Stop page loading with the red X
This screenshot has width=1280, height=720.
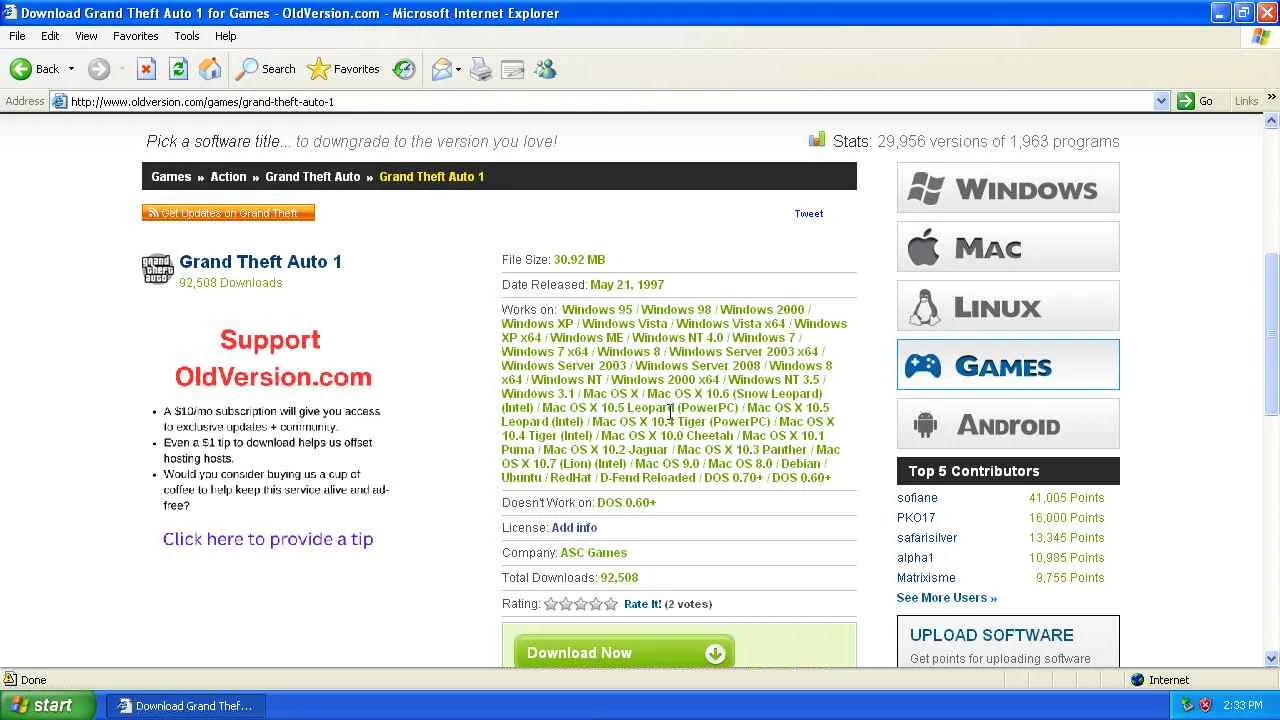(x=146, y=69)
